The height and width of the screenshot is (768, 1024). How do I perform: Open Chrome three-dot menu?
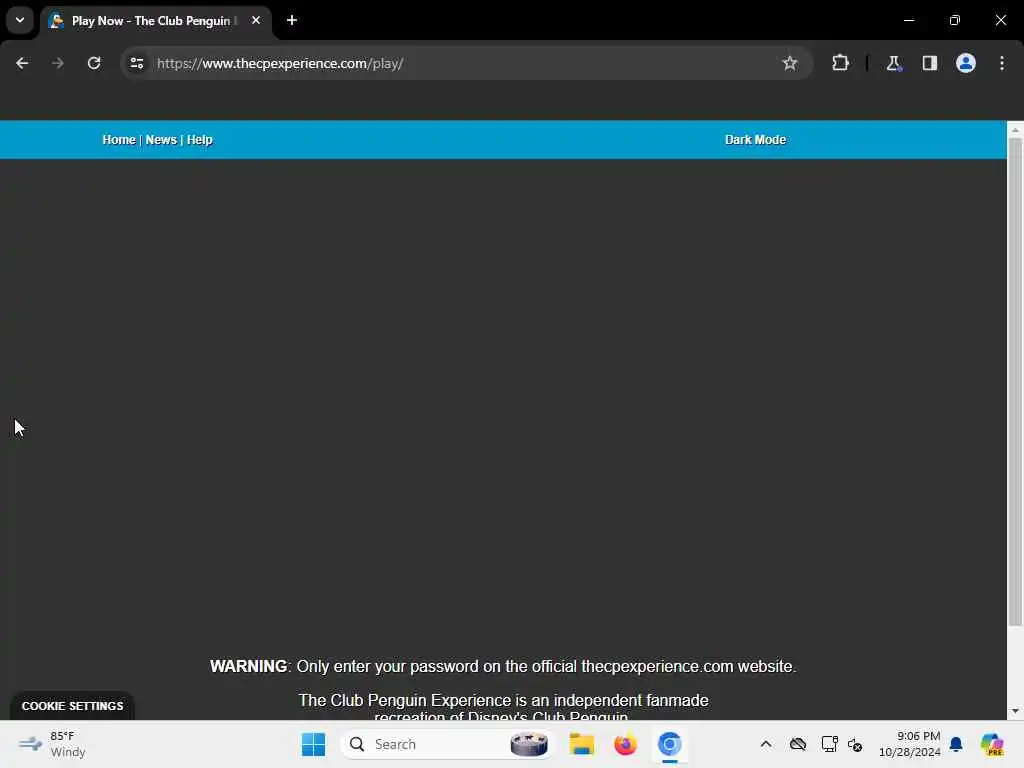[1002, 63]
